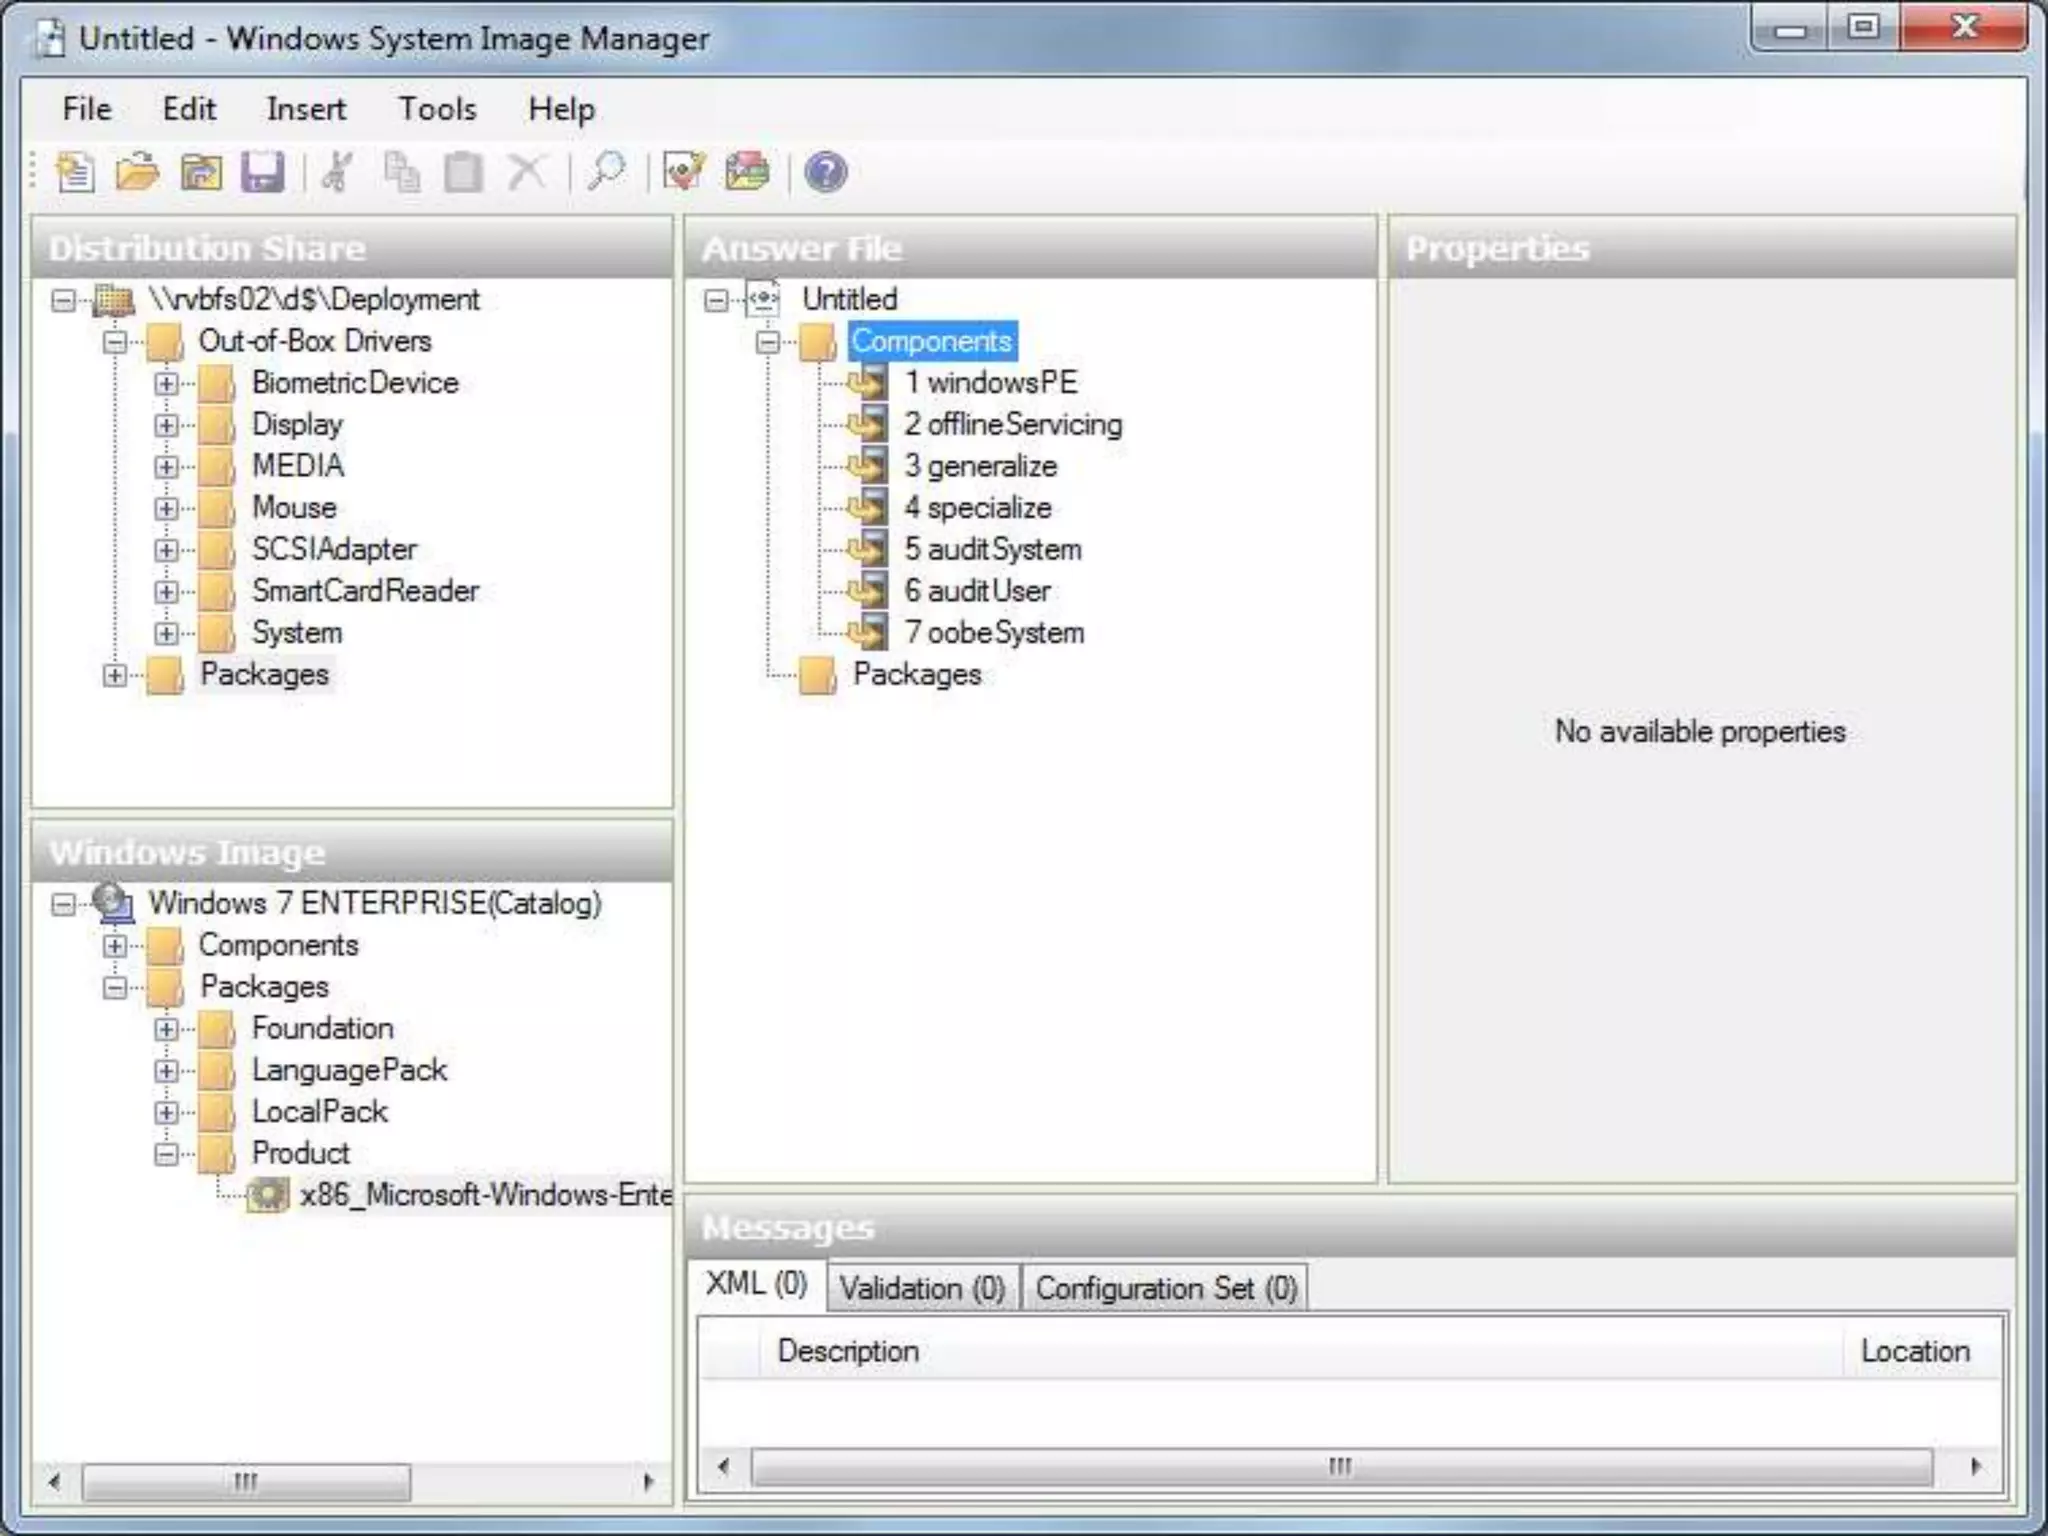
Task: Select the Foundation package folder
Action: [322, 1028]
